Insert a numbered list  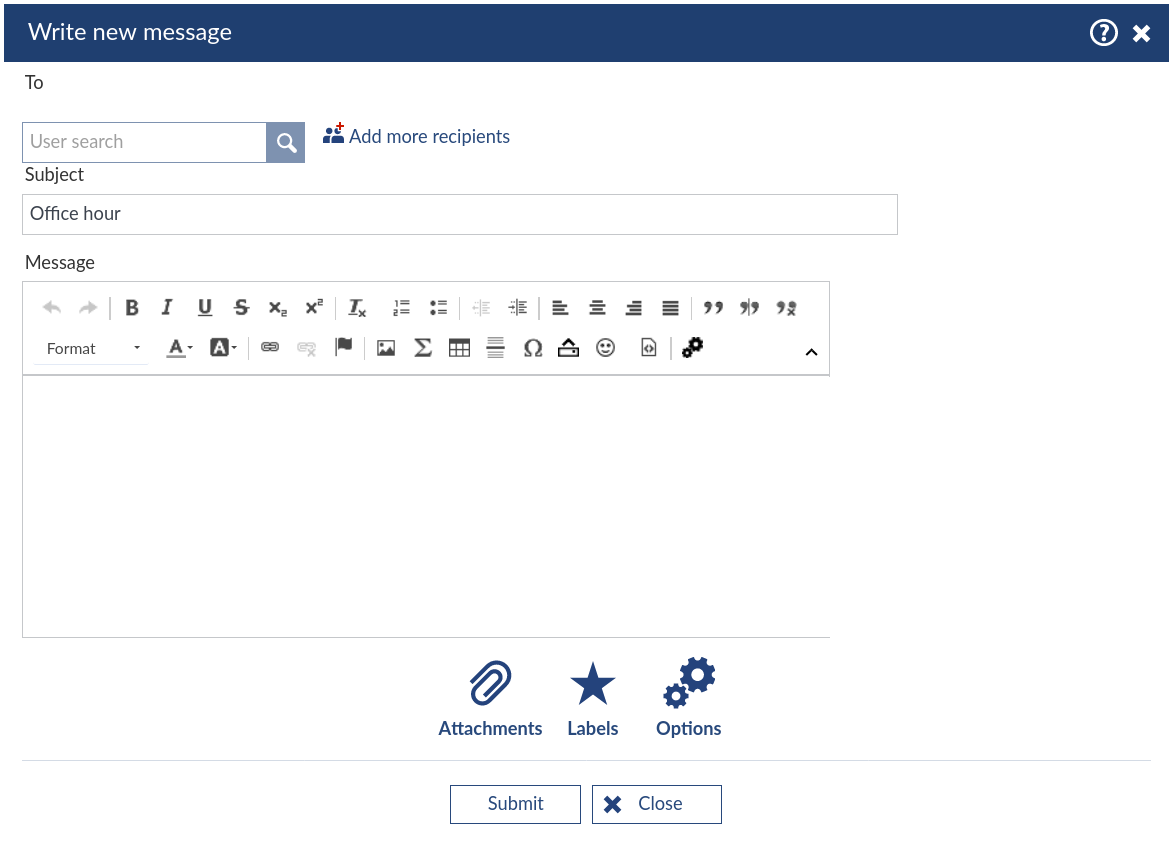401,308
